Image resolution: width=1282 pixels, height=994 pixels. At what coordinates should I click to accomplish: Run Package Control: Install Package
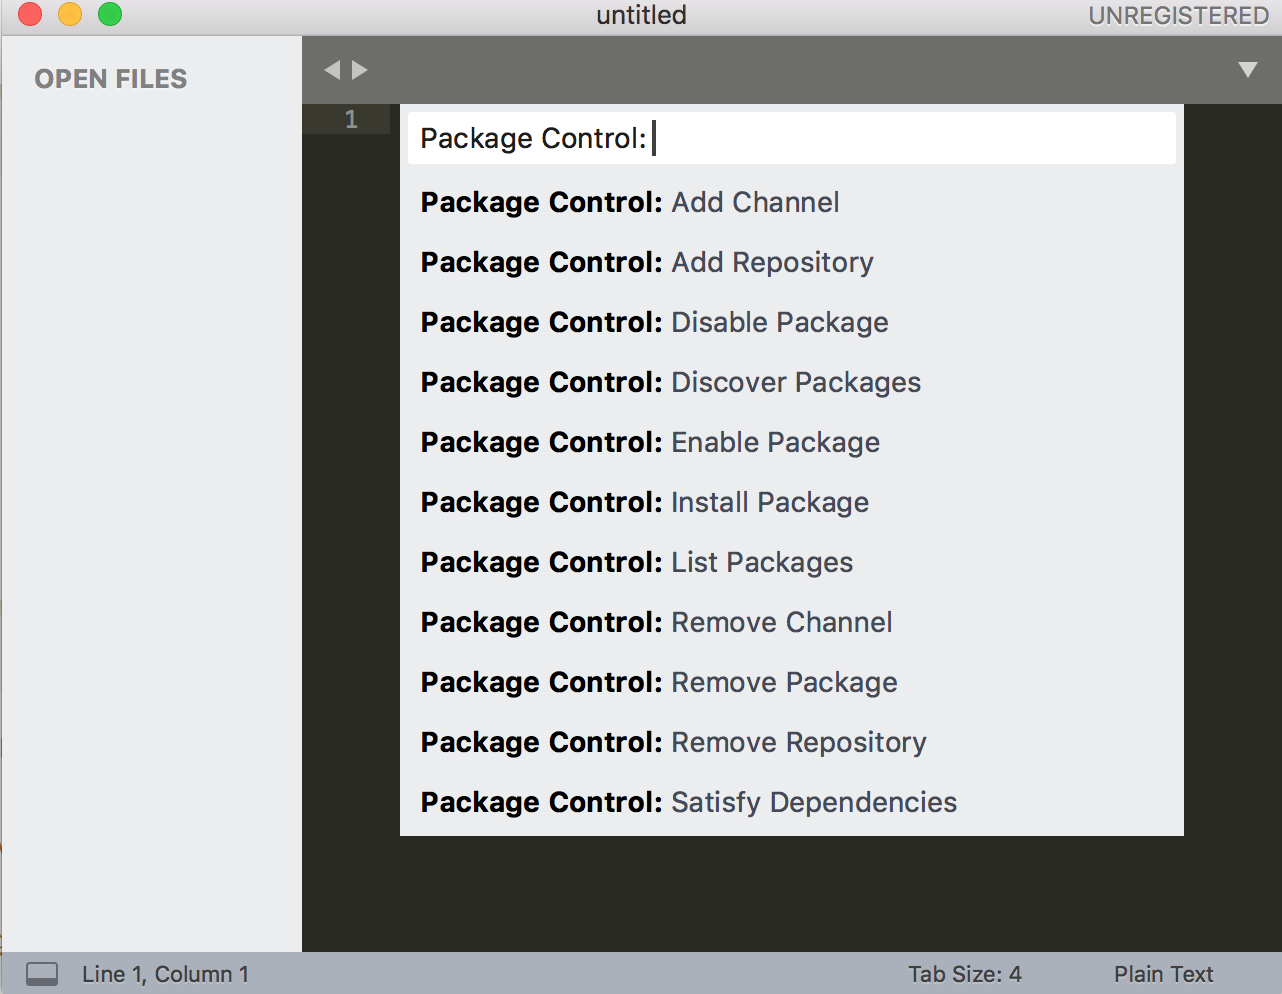791,502
